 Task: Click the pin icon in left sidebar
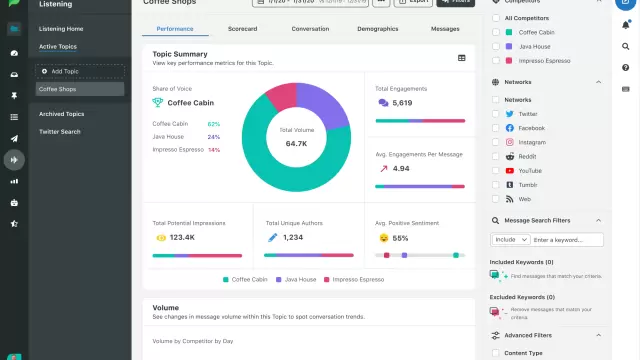point(14,96)
